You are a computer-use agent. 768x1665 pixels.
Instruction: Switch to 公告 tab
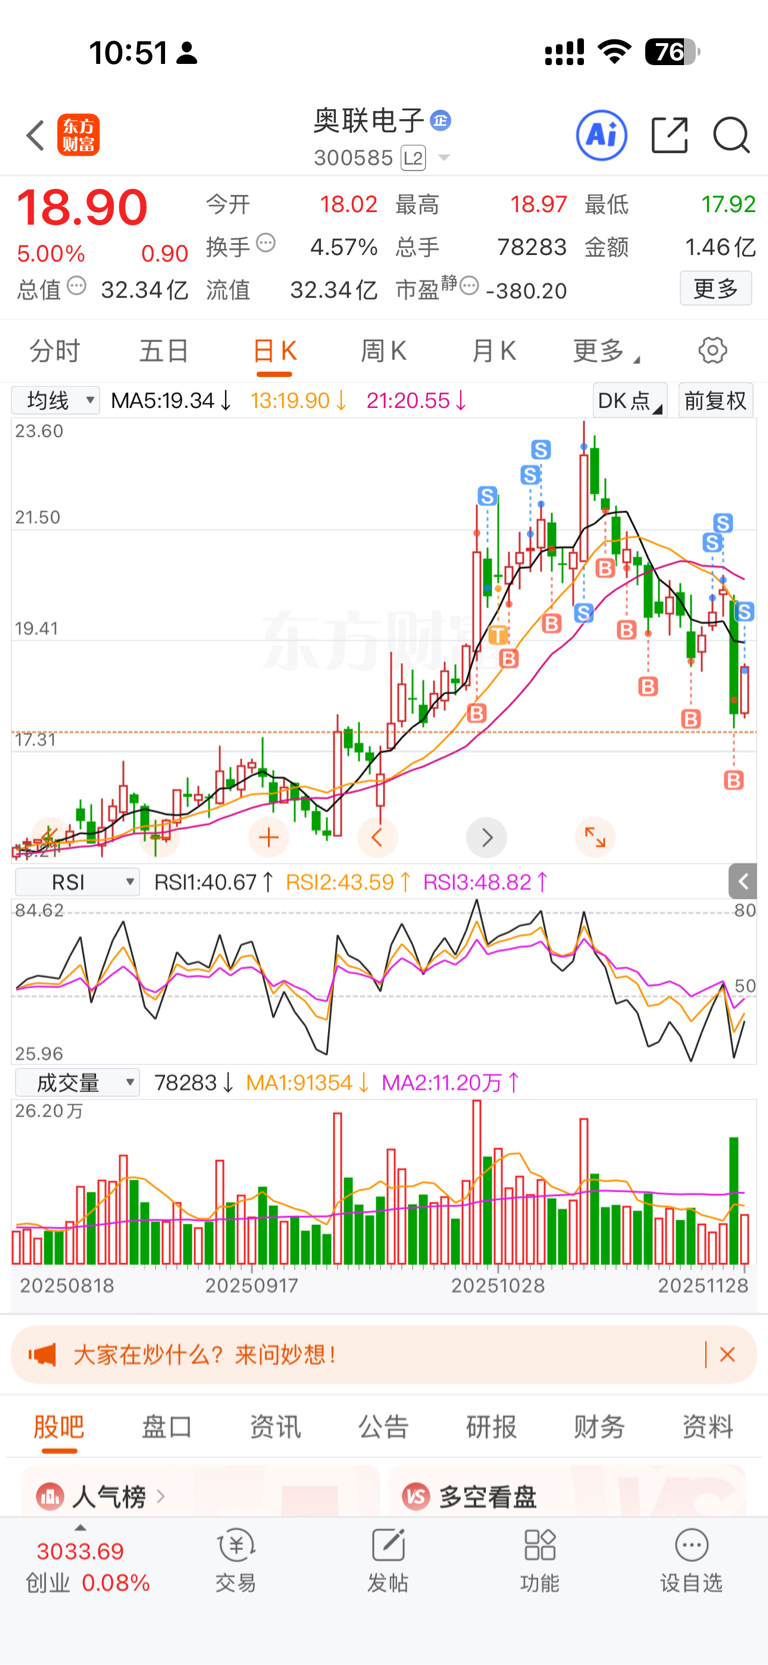tap(383, 1427)
